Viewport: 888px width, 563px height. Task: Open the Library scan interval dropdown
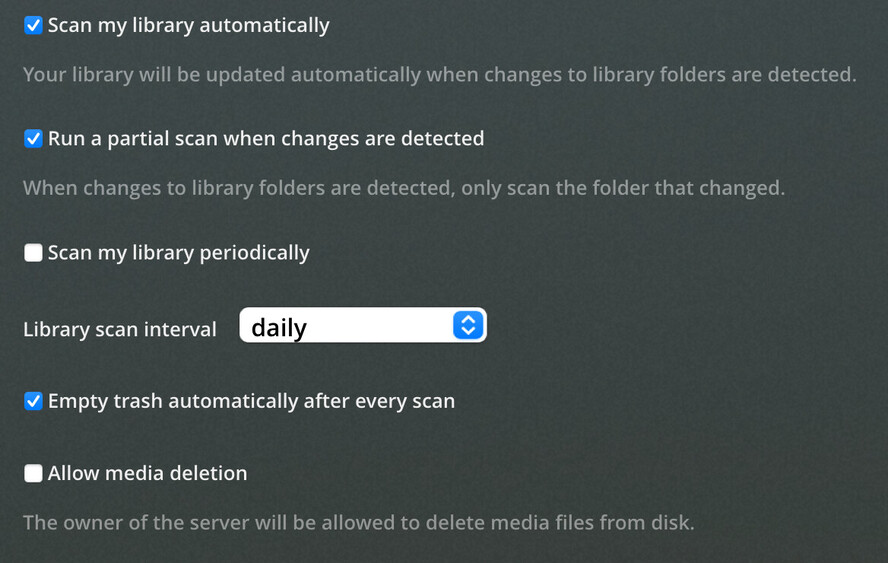coord(363,325)
